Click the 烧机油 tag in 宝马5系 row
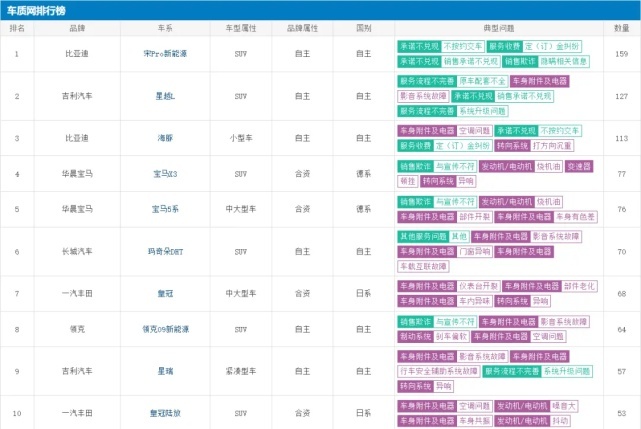This screenshot has height=429, width=641. click(x=548, y=202)
